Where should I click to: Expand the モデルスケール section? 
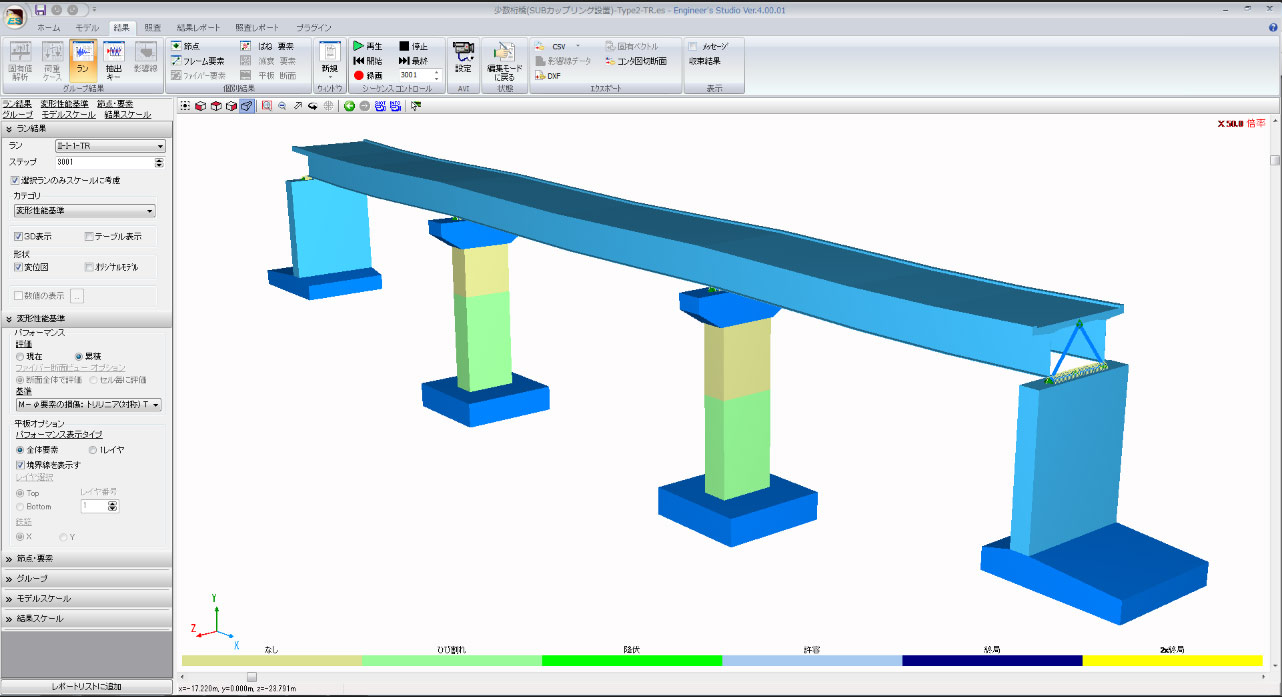click(x=86, y=599)
